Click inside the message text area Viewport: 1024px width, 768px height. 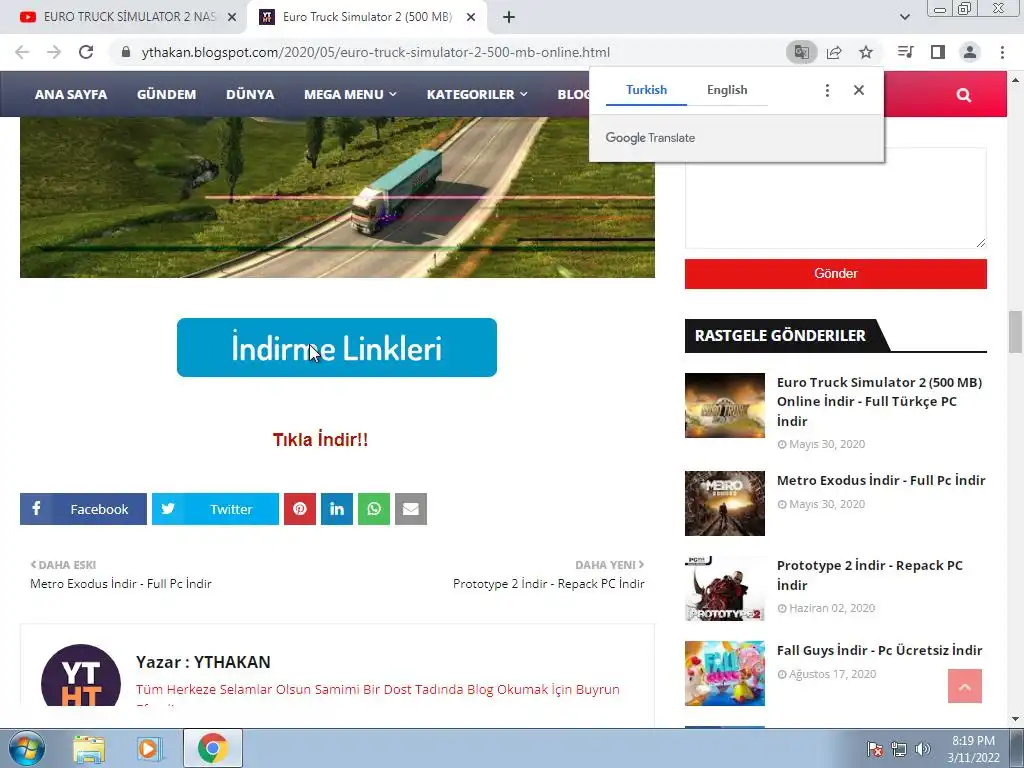click(x=836, y=197)
